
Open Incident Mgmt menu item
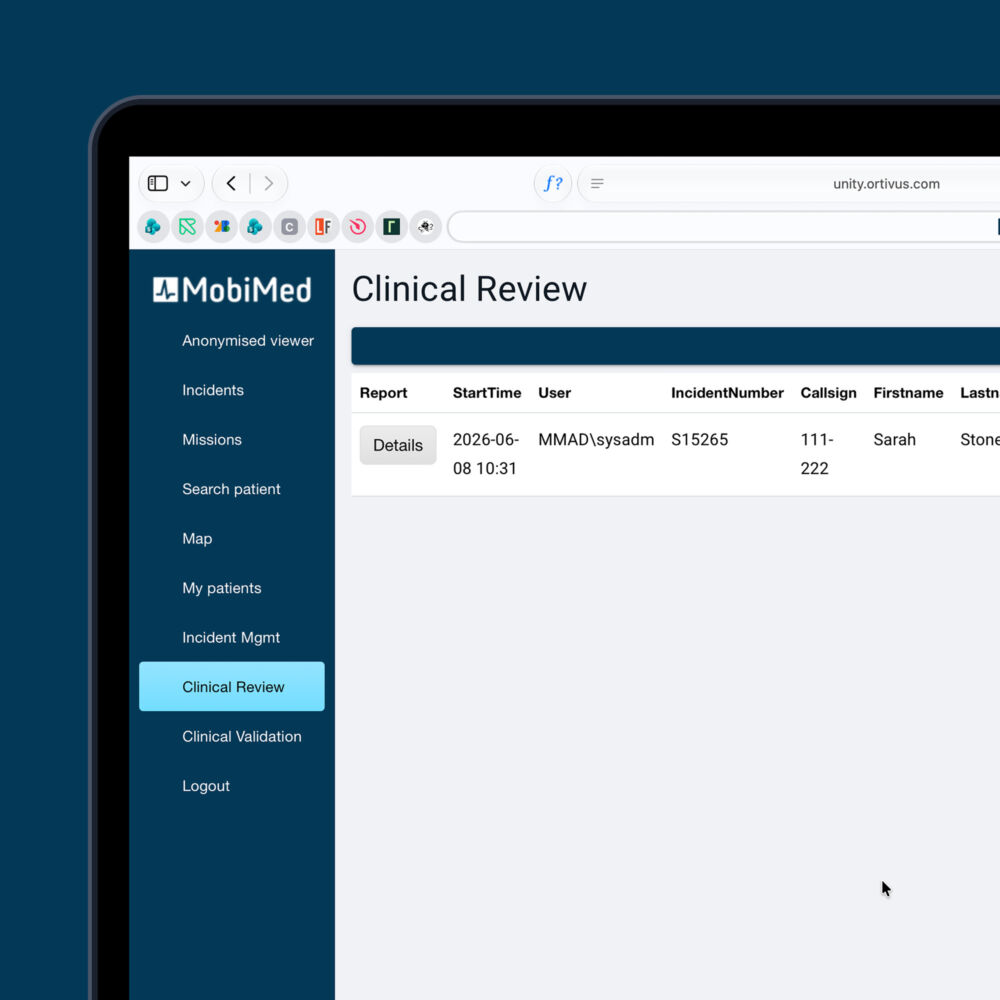[231, 638]
